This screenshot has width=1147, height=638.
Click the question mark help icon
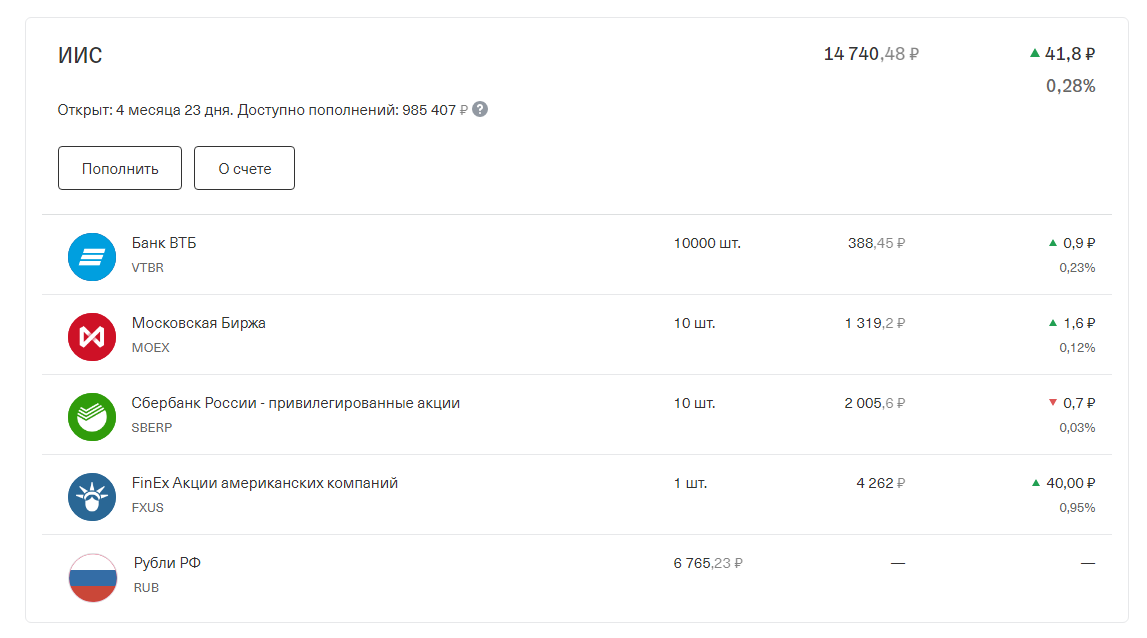(x=480, y=109)
